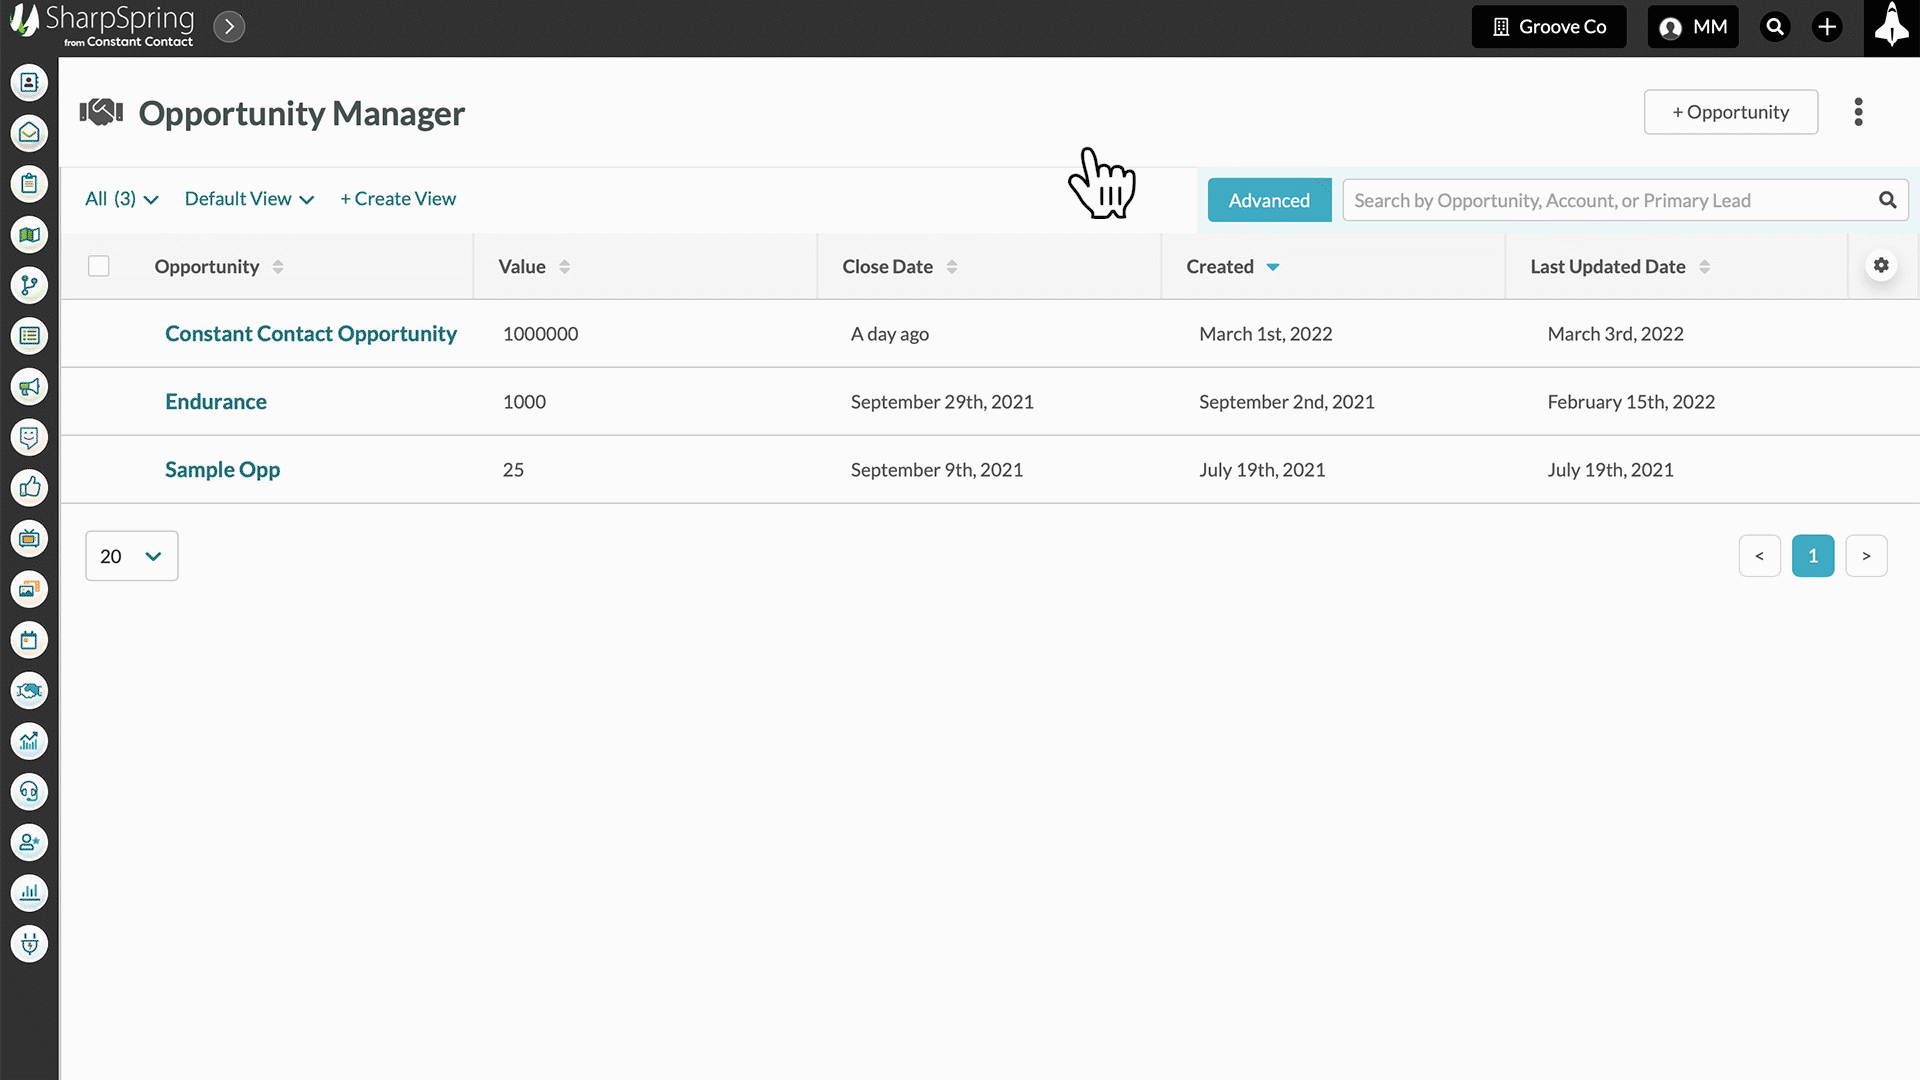Open the calendar sidebar icon

(x=29, y=640)
